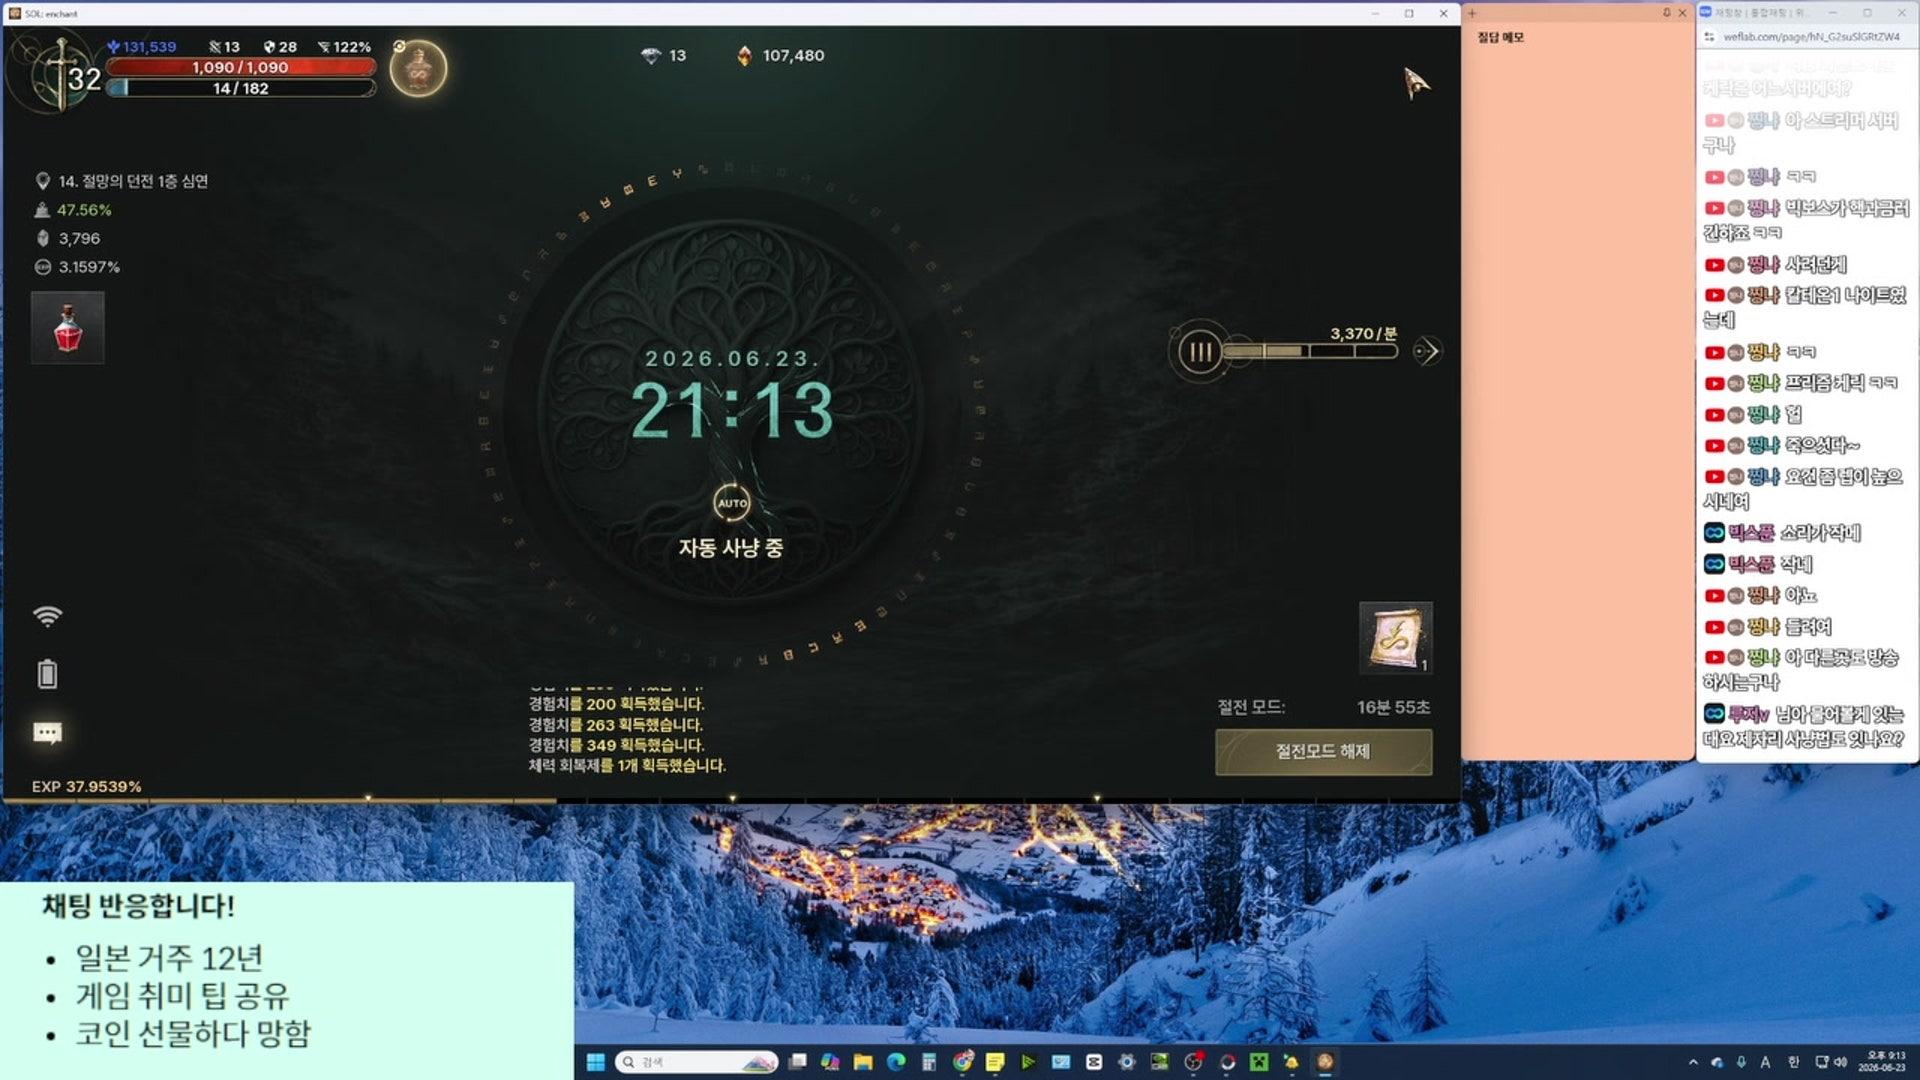Open the Minecraft creeper taskbar icon
Viewport: 1920px width, 1080px height.
[1259, 1062]
